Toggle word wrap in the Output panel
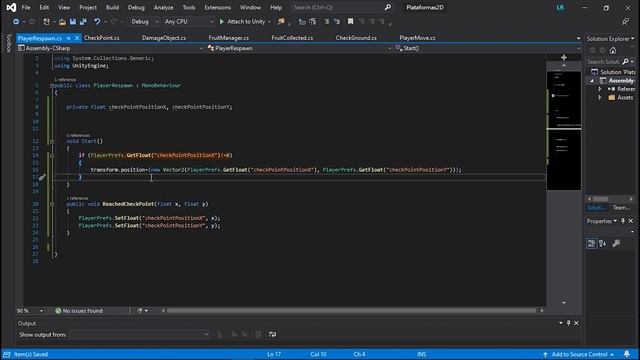Viewport: 640px width, 360px height. 272,334
